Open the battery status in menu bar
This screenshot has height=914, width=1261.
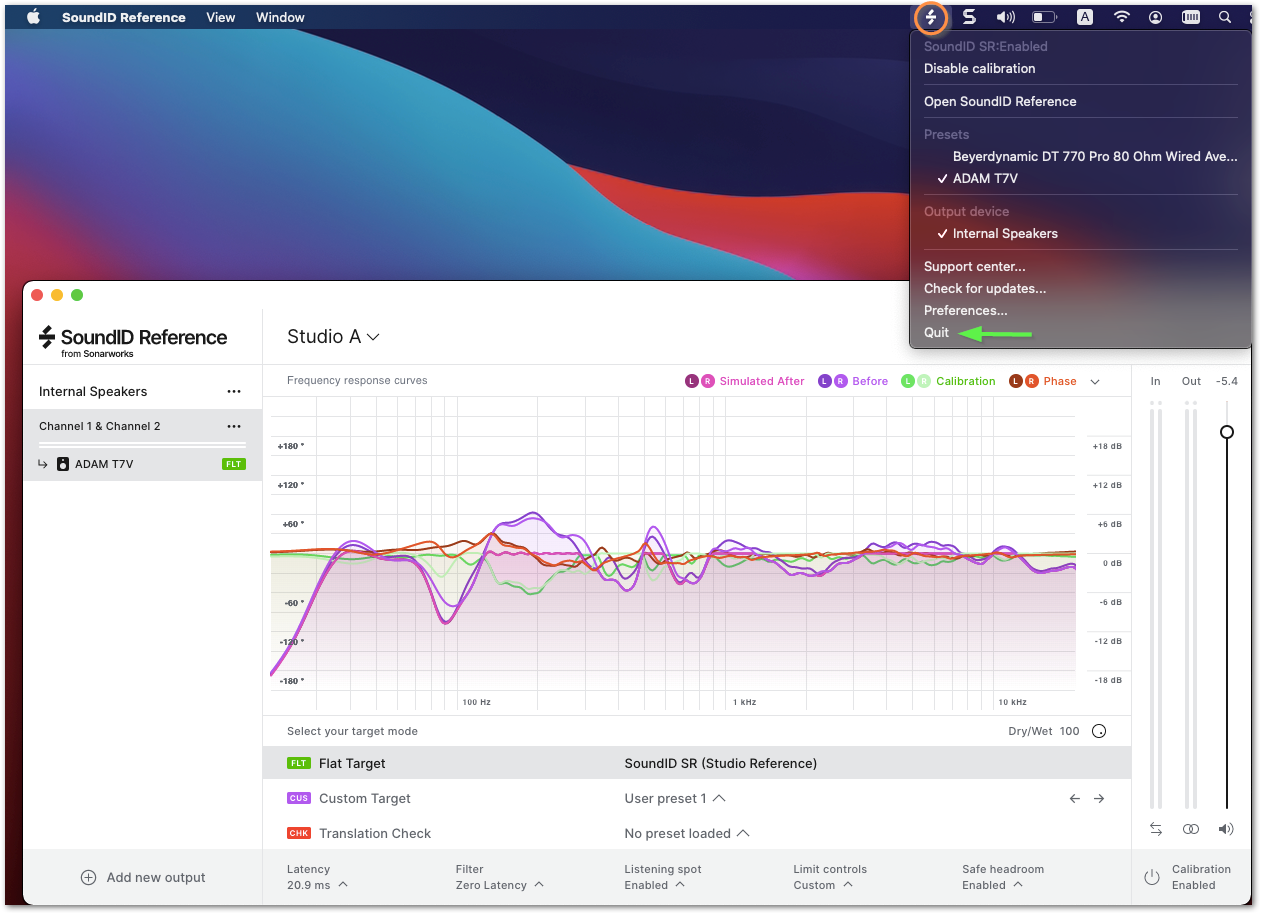pyautogui.click(x=1045, y=17)
